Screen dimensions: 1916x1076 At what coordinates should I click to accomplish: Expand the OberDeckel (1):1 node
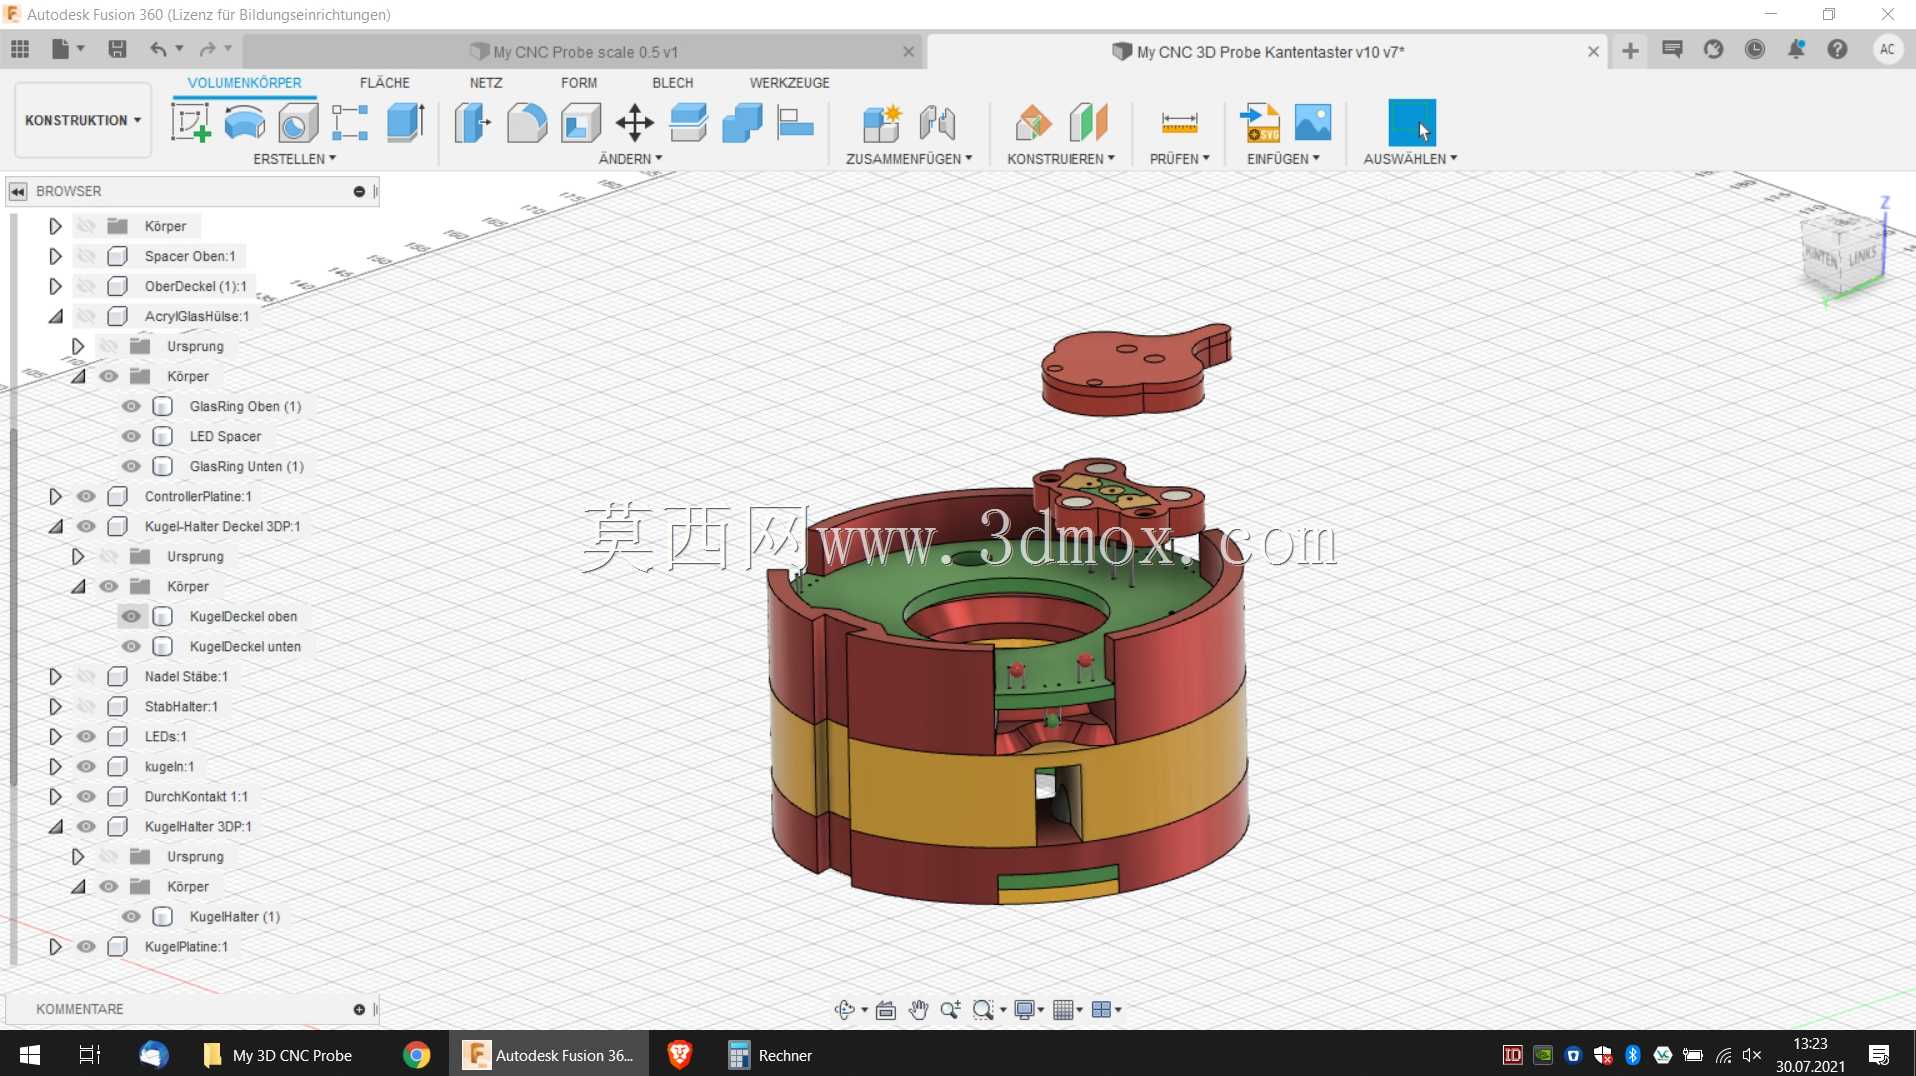click(x=55, y=286)
